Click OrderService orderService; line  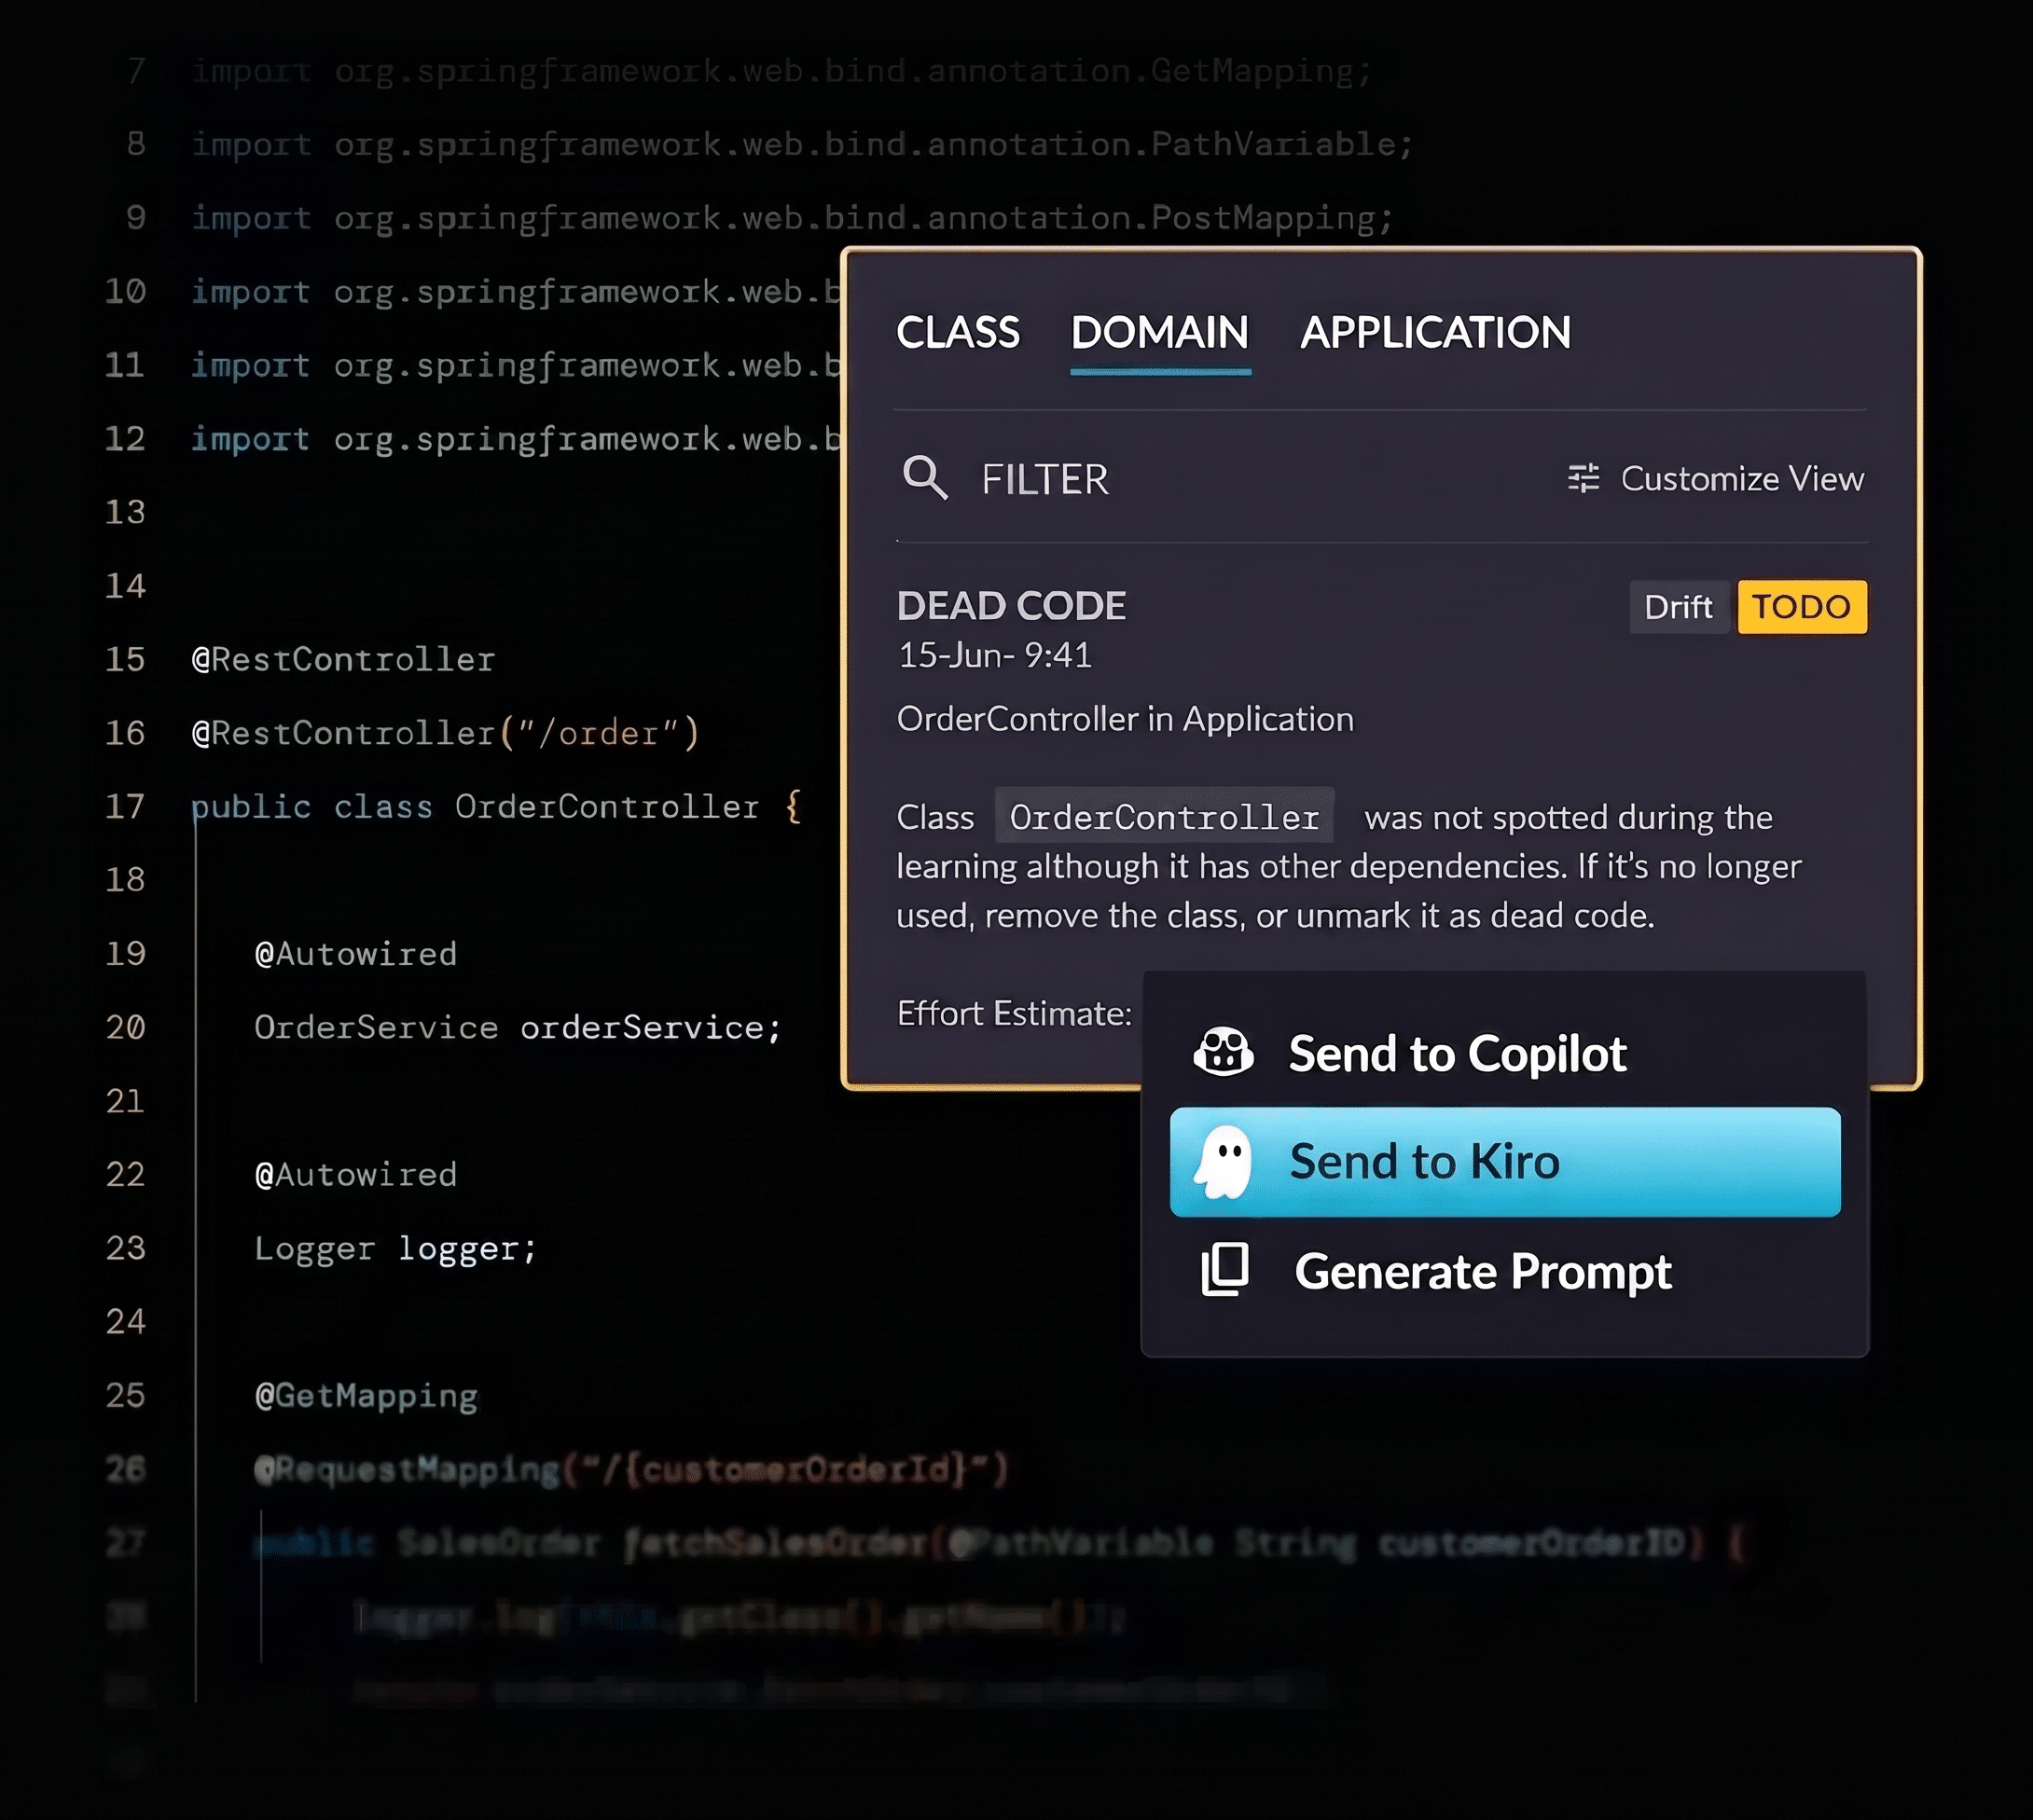coord(517,1027)
